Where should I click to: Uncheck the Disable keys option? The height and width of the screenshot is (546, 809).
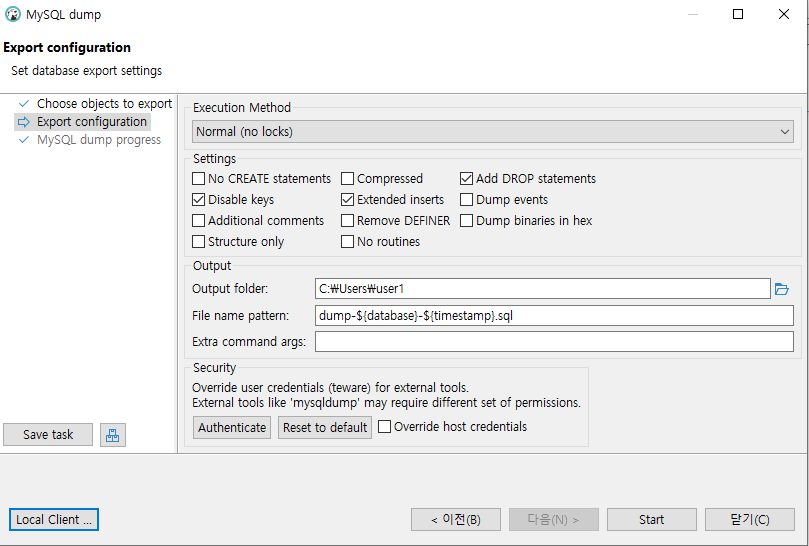199,200
